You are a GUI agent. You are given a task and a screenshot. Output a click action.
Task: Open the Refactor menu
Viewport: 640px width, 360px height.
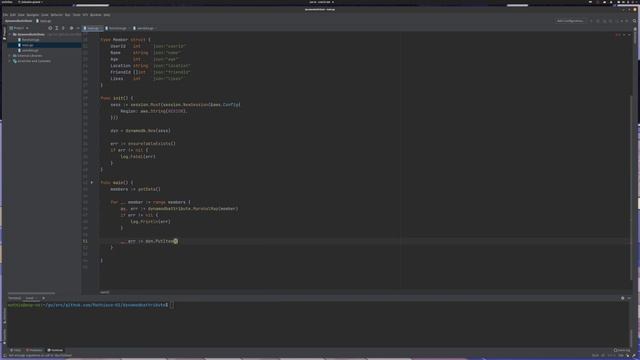click(57, 15)
